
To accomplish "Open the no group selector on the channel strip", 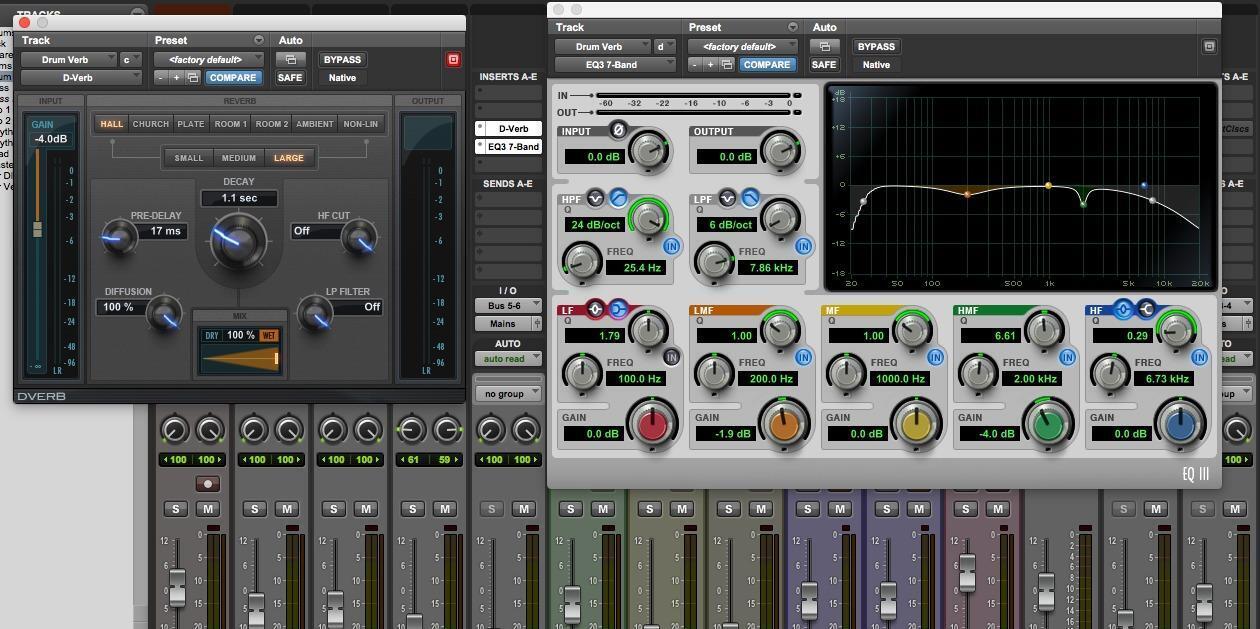I will [x=509, y=393].
